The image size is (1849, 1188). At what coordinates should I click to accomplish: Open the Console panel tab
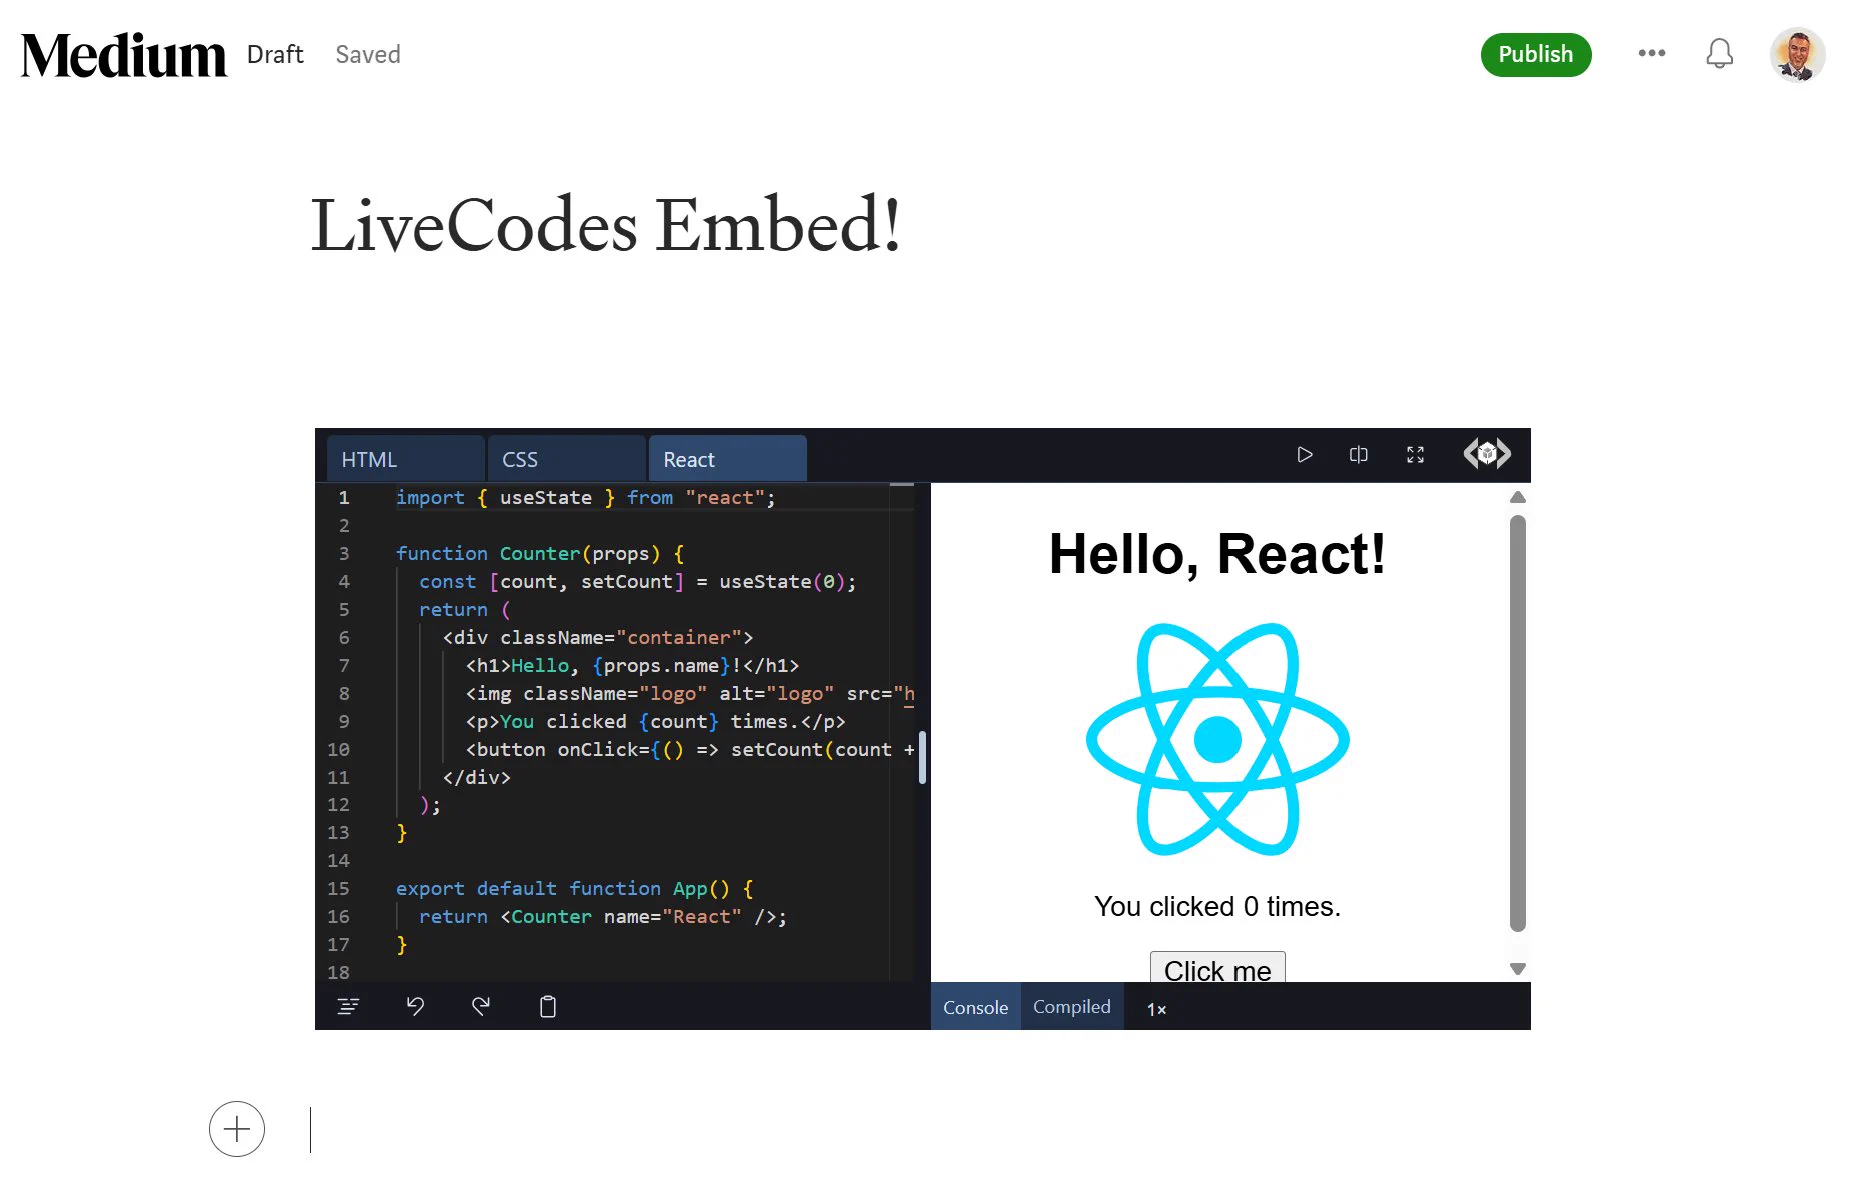click(975, 1007)
